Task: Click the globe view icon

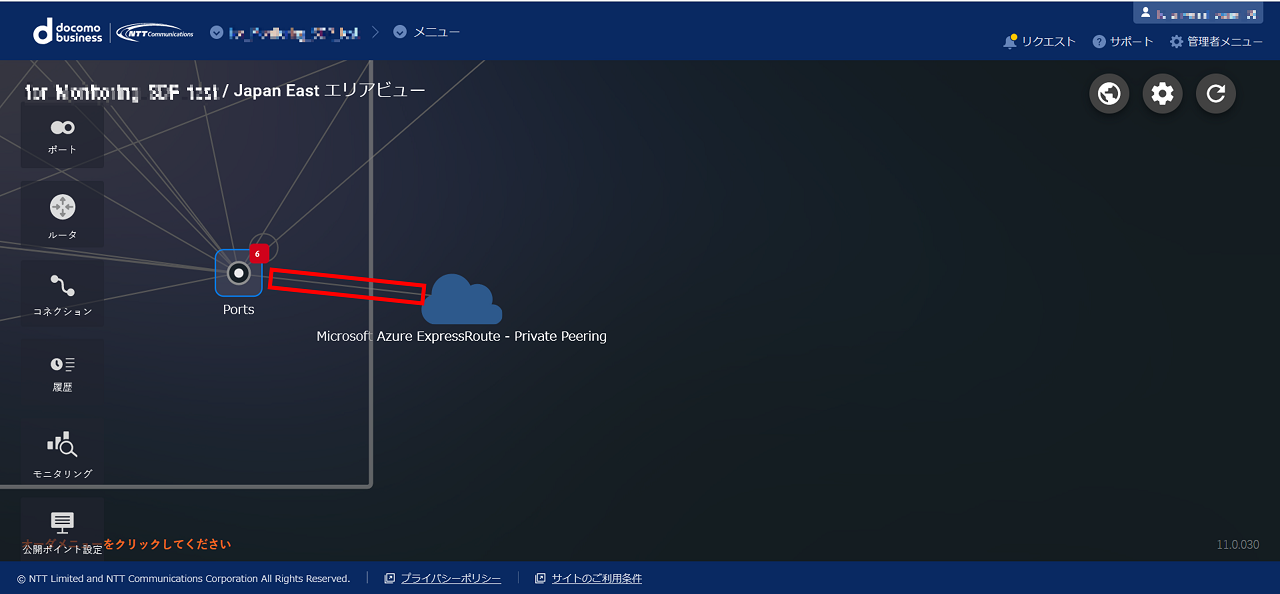Action: [1108, 94]
